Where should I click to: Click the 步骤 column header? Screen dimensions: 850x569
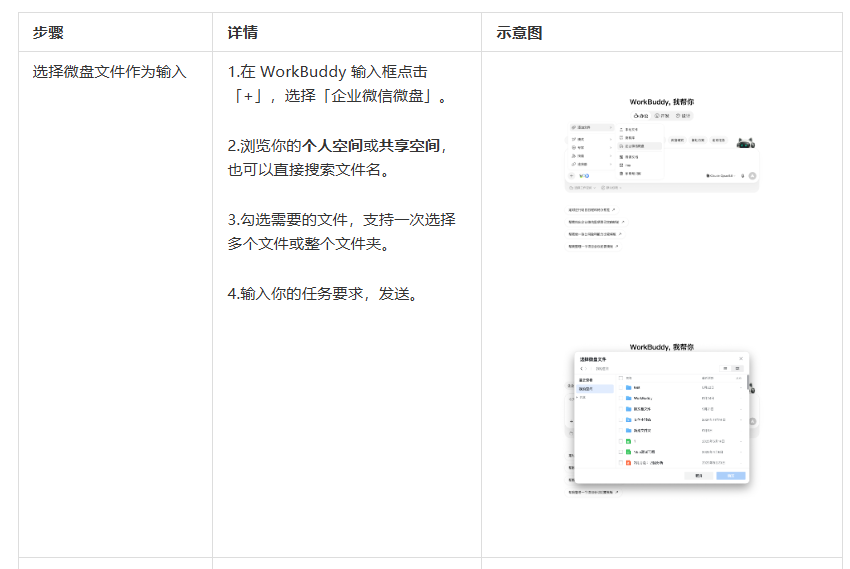[x=48, y=33]
